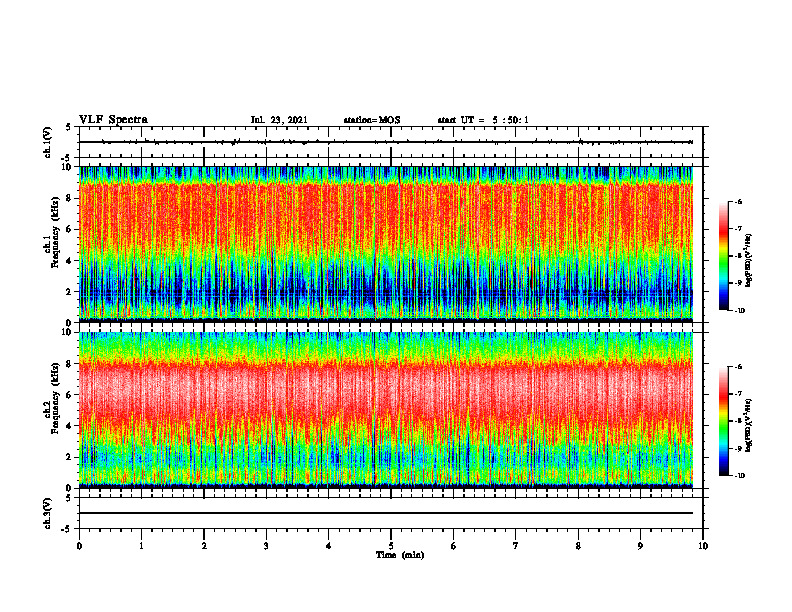Image resolution: width=792 pixels, height=612 pixels.
Task: Click the "2" kHz tick on ch.1 frequency axis
Action: point(69,292)
